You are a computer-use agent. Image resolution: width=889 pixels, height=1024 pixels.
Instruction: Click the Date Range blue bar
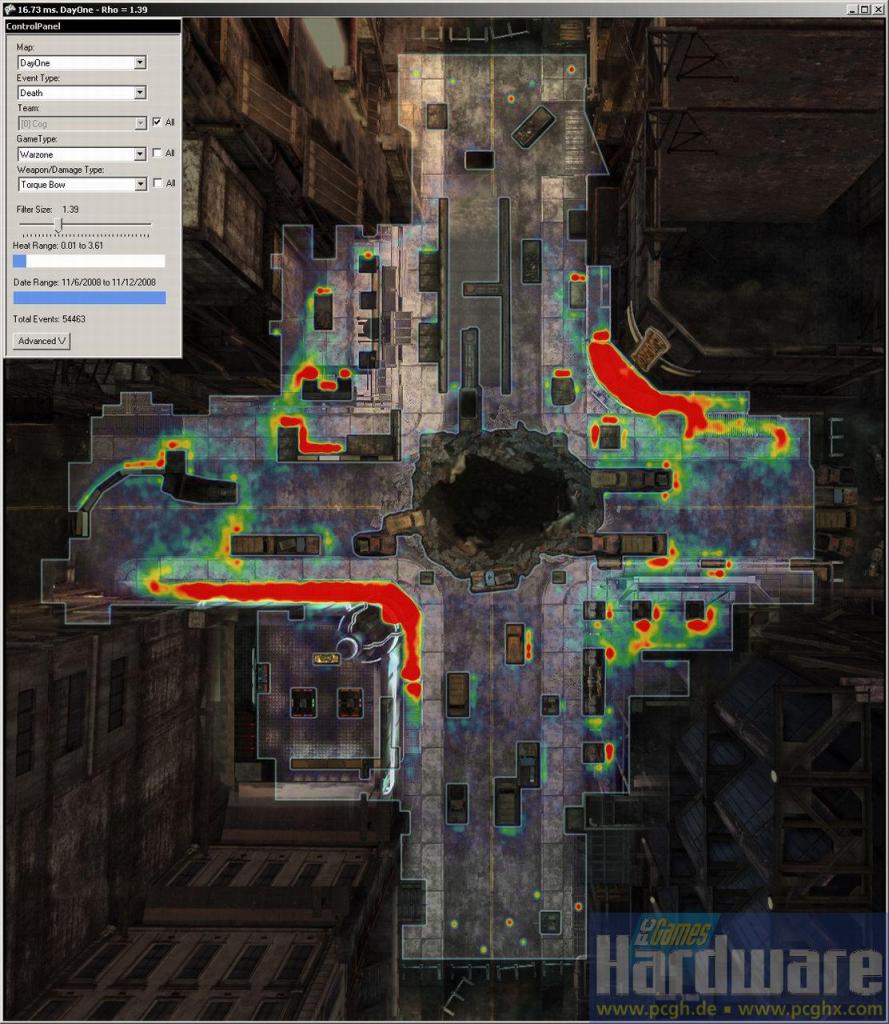coord(89,298)
